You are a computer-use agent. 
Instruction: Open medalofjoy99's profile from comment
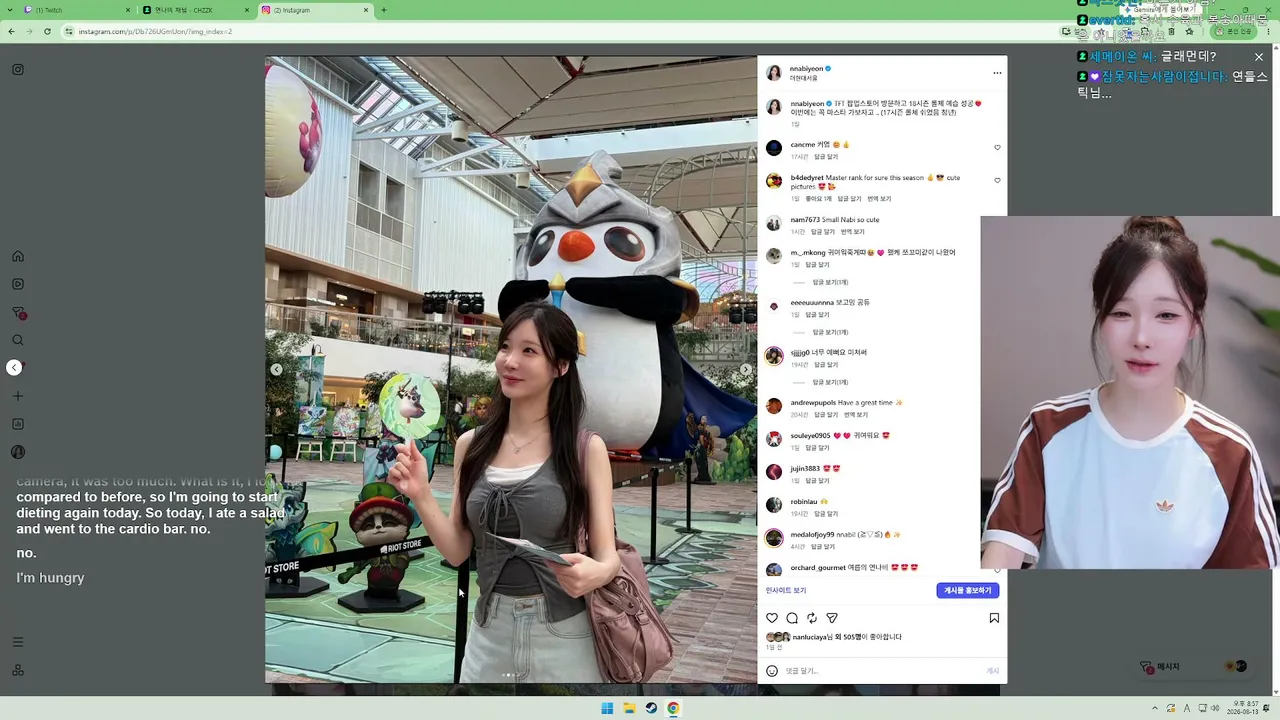[812, 534]
